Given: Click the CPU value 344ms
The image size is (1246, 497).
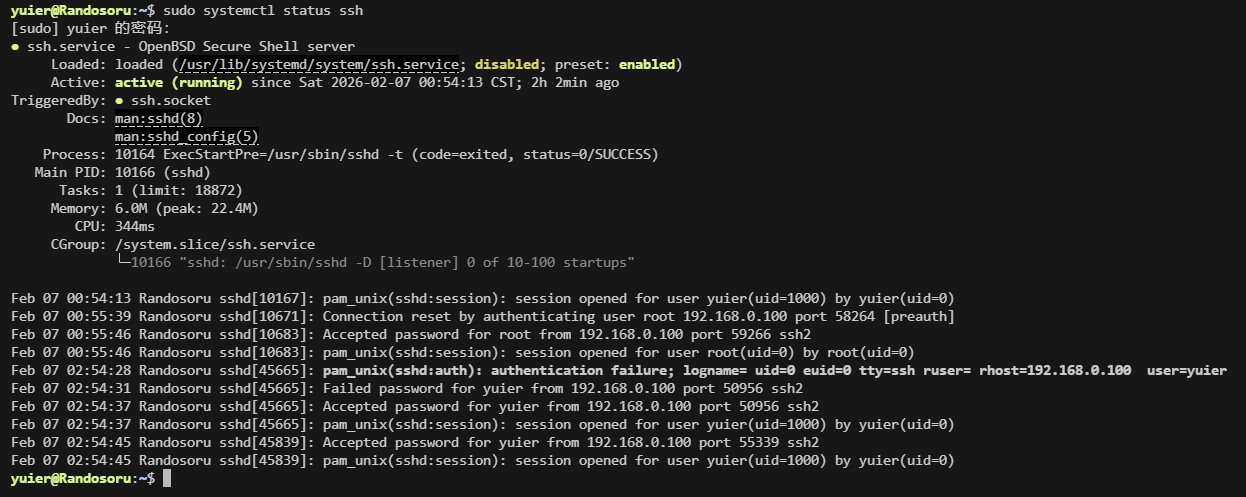Looking at the screenshot, I should [134, 226].
